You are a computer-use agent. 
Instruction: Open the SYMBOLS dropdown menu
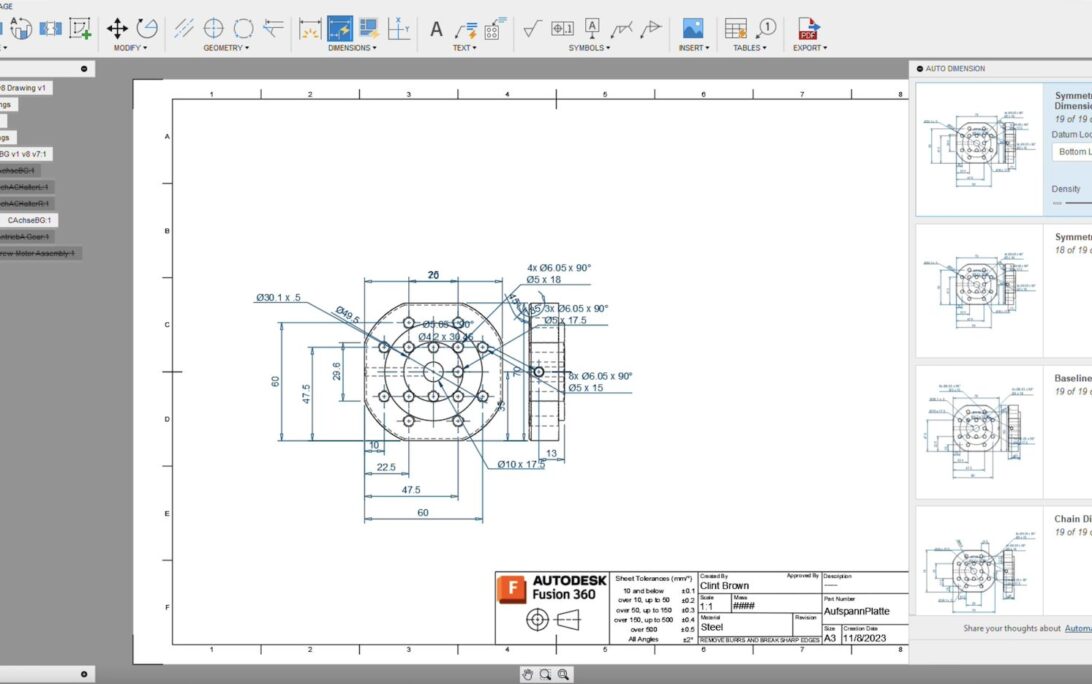pyautogui.click(x=590, y=47)
